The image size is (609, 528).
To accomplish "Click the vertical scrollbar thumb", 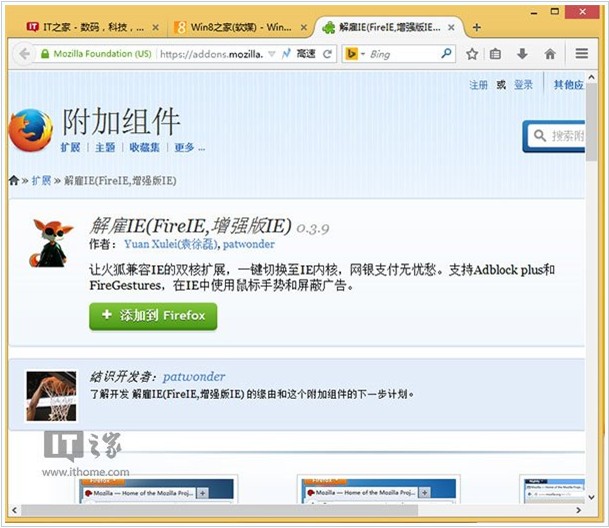I will point(591,122).
